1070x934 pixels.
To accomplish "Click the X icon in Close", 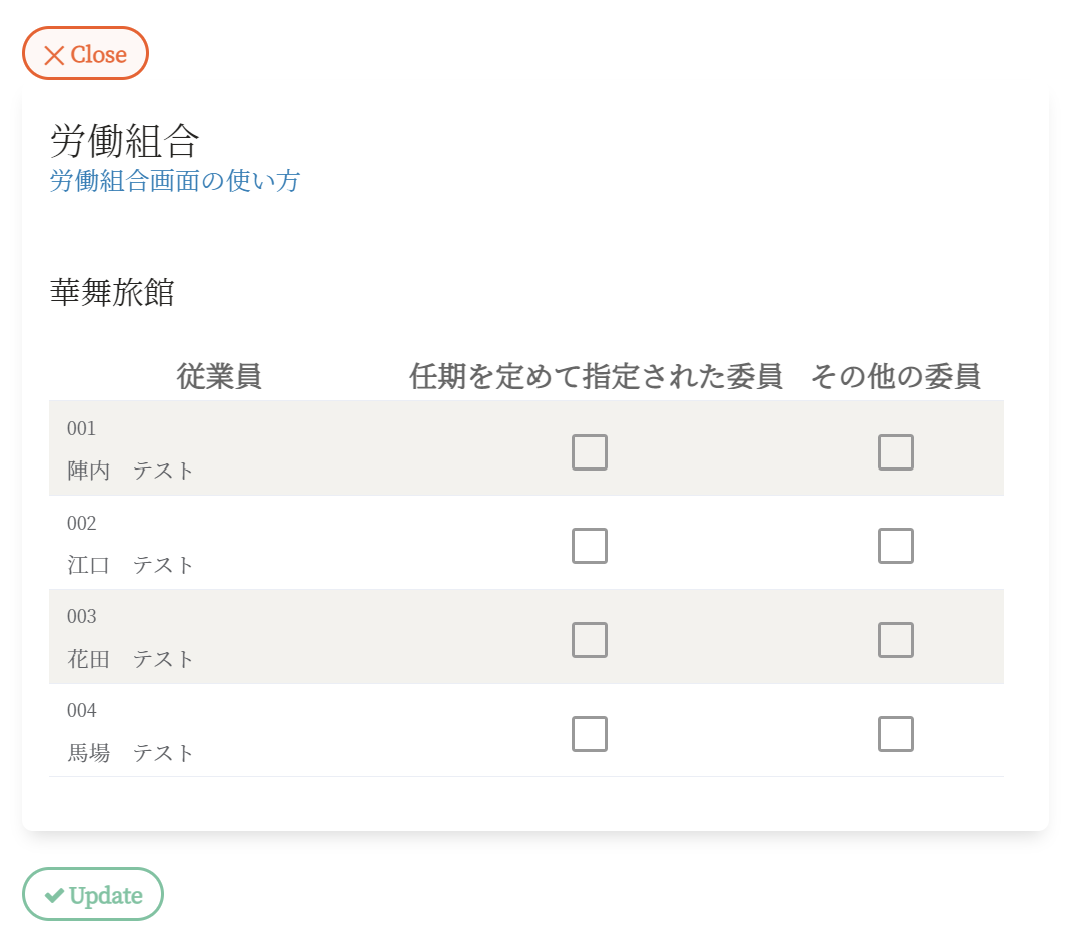I will [x=54, y=55].
